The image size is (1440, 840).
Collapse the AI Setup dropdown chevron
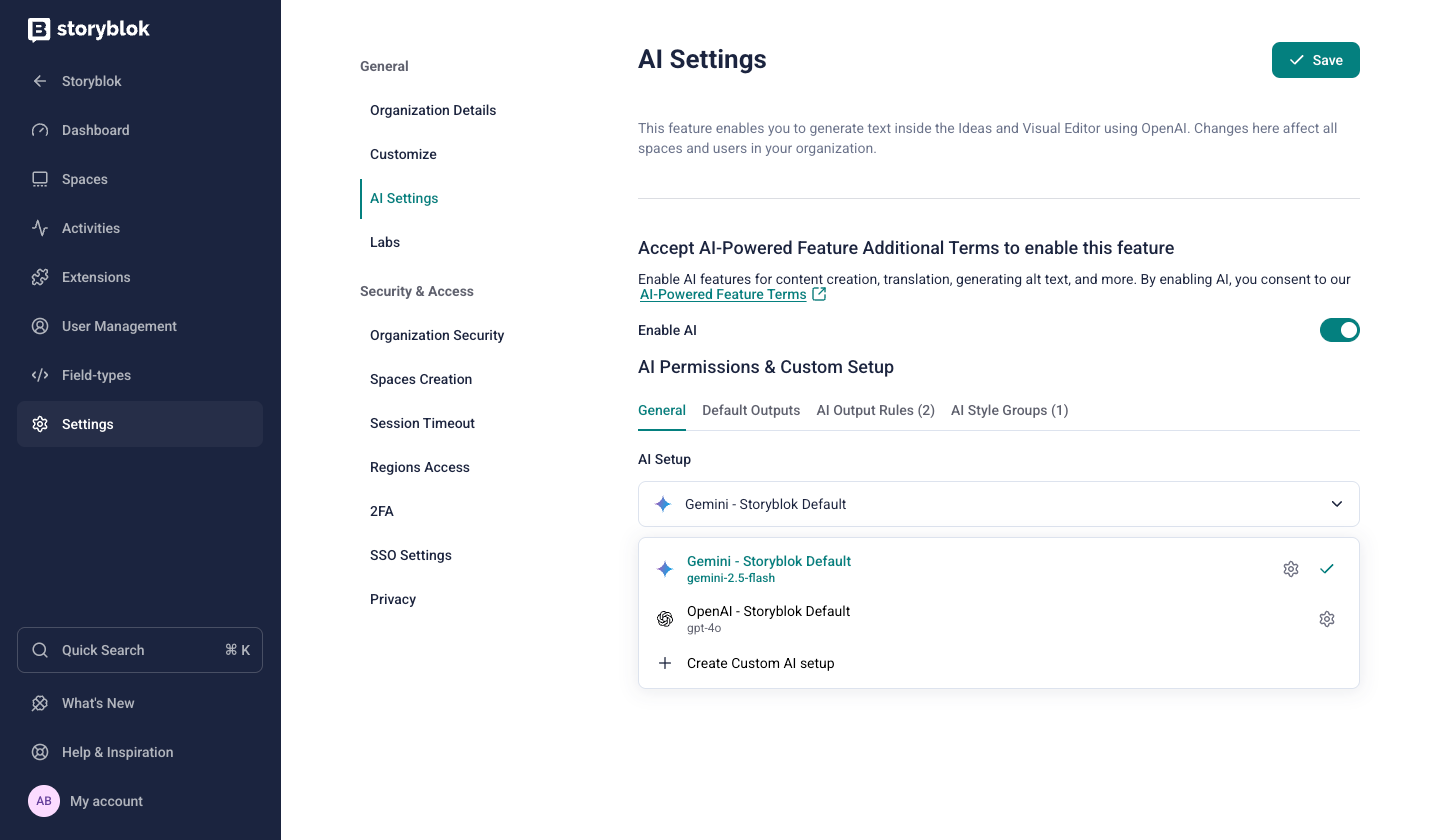(1337, 504)
